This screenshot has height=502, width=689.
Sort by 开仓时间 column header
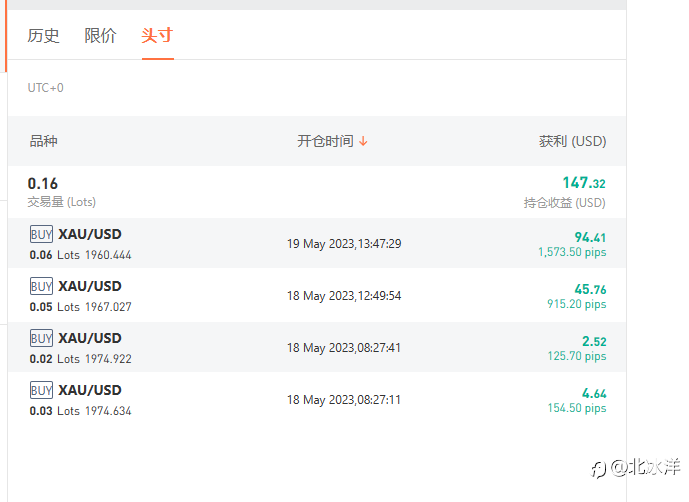pos(325,142)
